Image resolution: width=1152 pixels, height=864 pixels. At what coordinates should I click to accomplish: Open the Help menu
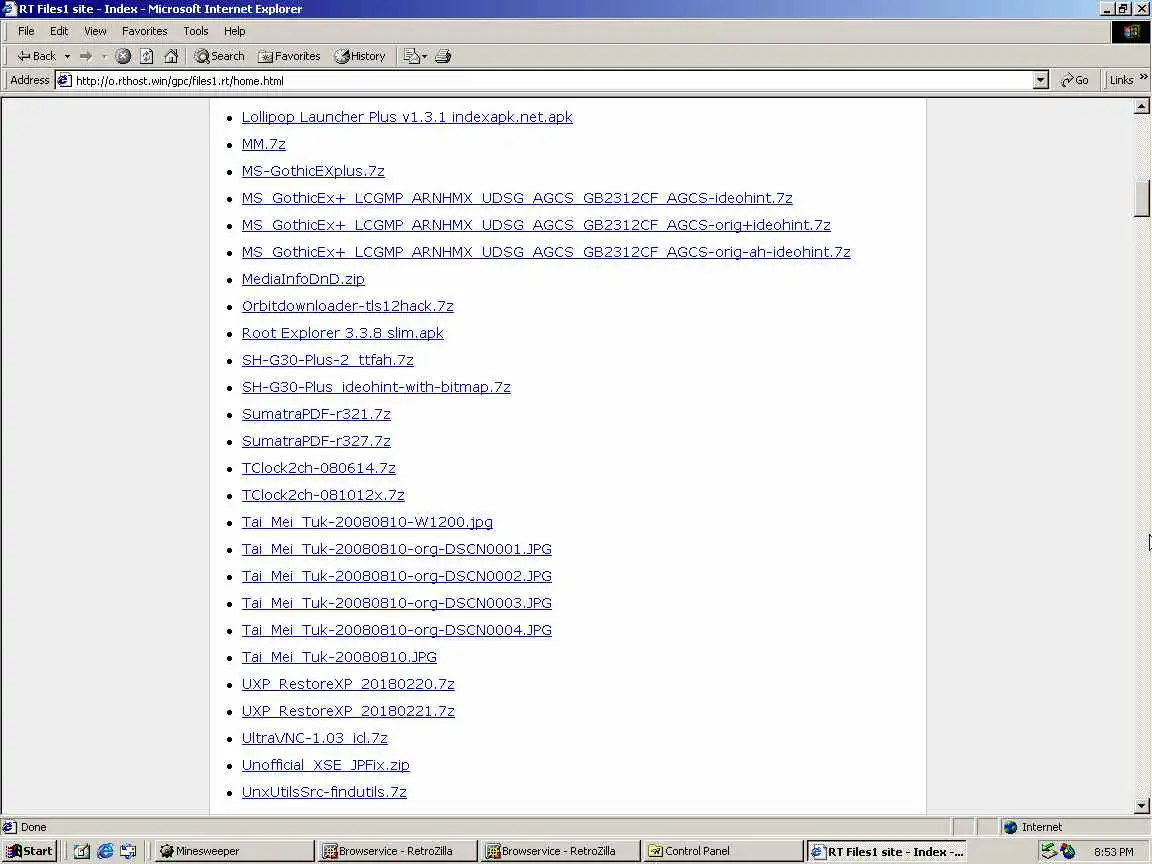[234, 31]
